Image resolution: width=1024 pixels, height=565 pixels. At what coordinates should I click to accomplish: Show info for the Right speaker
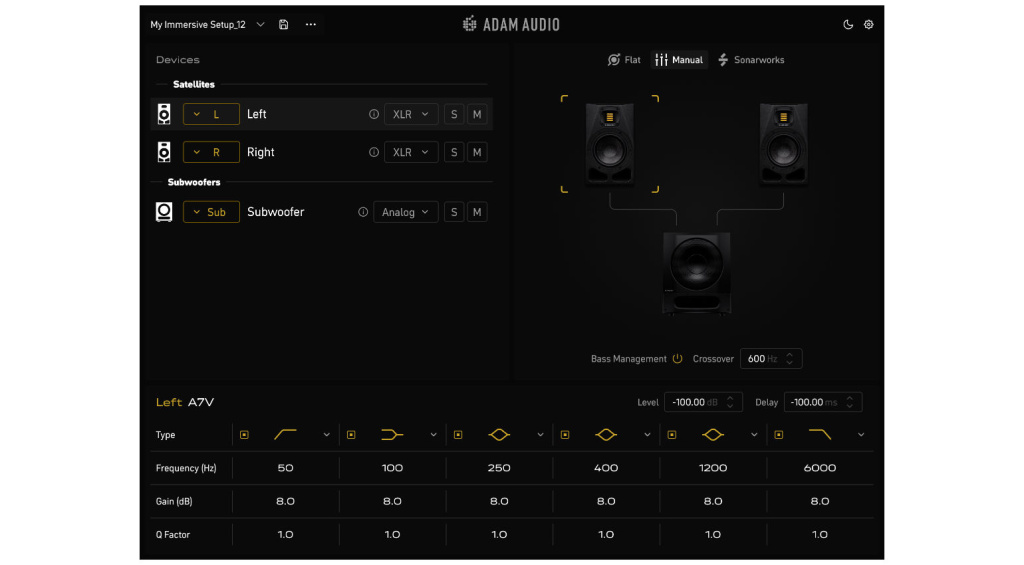[374, 152]
